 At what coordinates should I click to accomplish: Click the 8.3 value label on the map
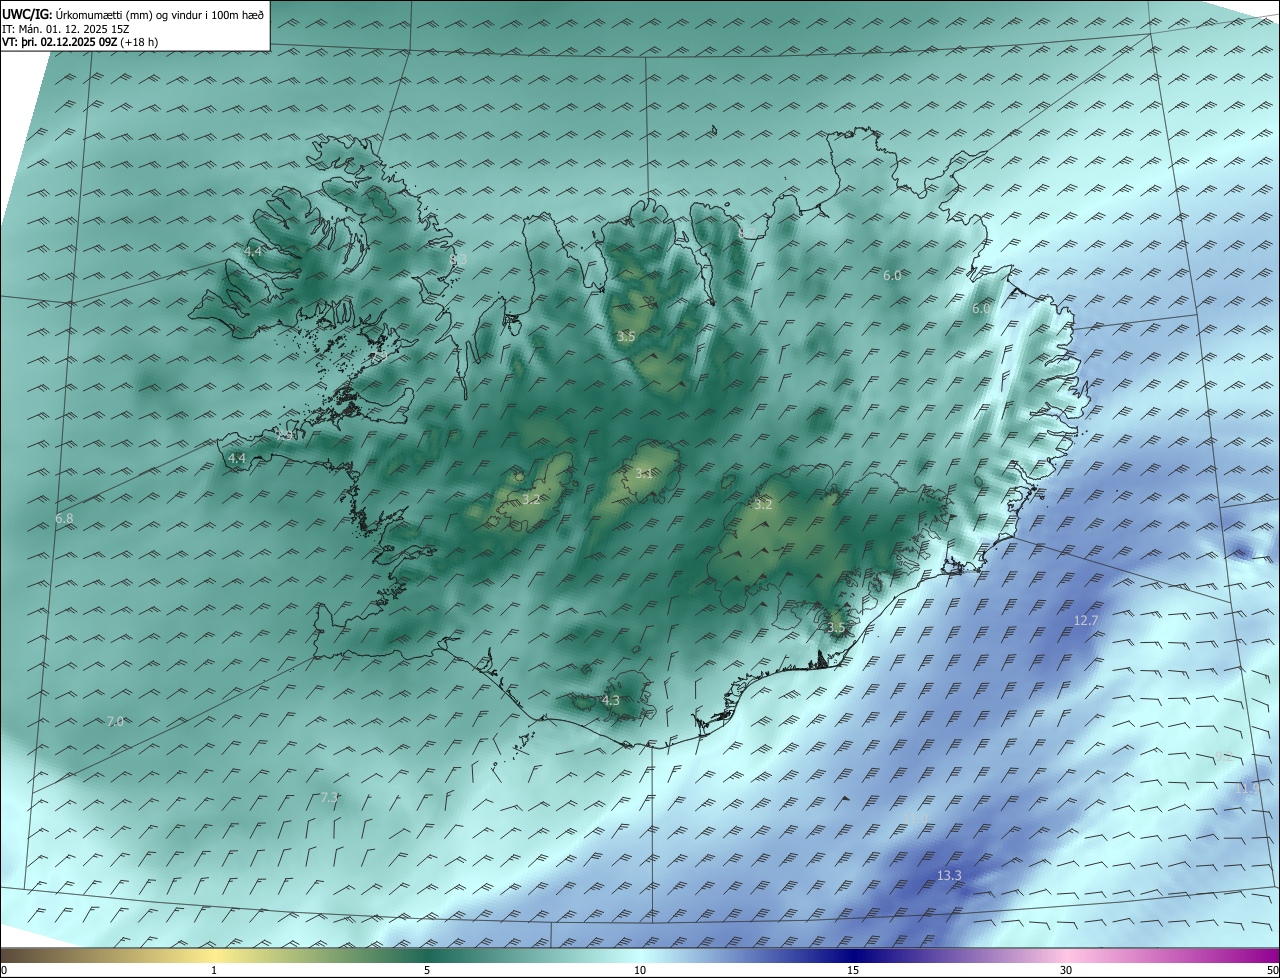458,259
